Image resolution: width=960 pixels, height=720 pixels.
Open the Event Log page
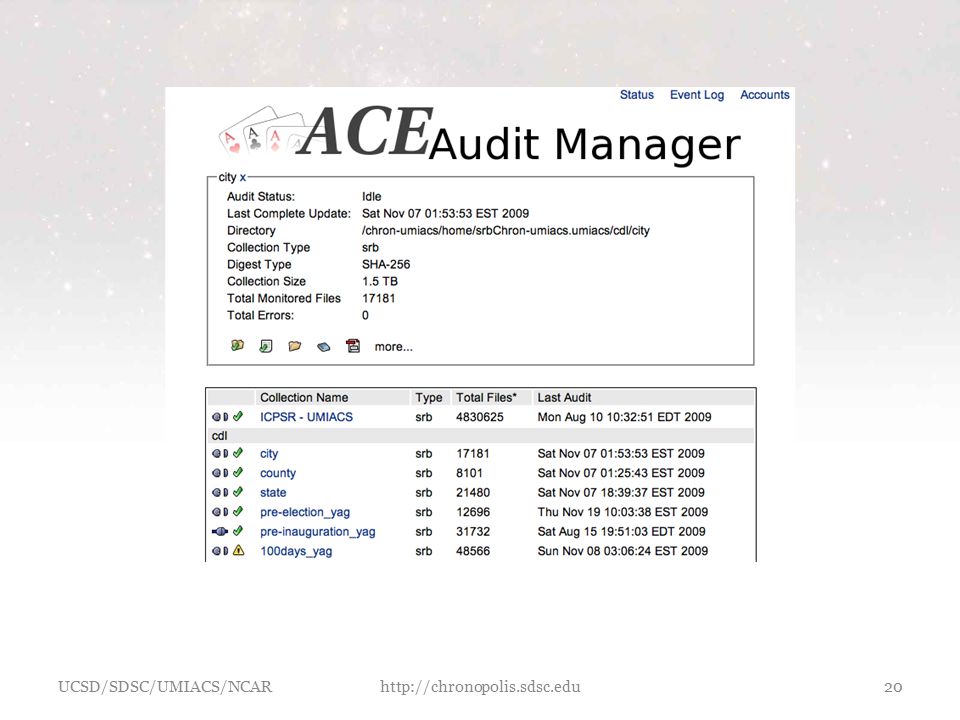point(697,95)
